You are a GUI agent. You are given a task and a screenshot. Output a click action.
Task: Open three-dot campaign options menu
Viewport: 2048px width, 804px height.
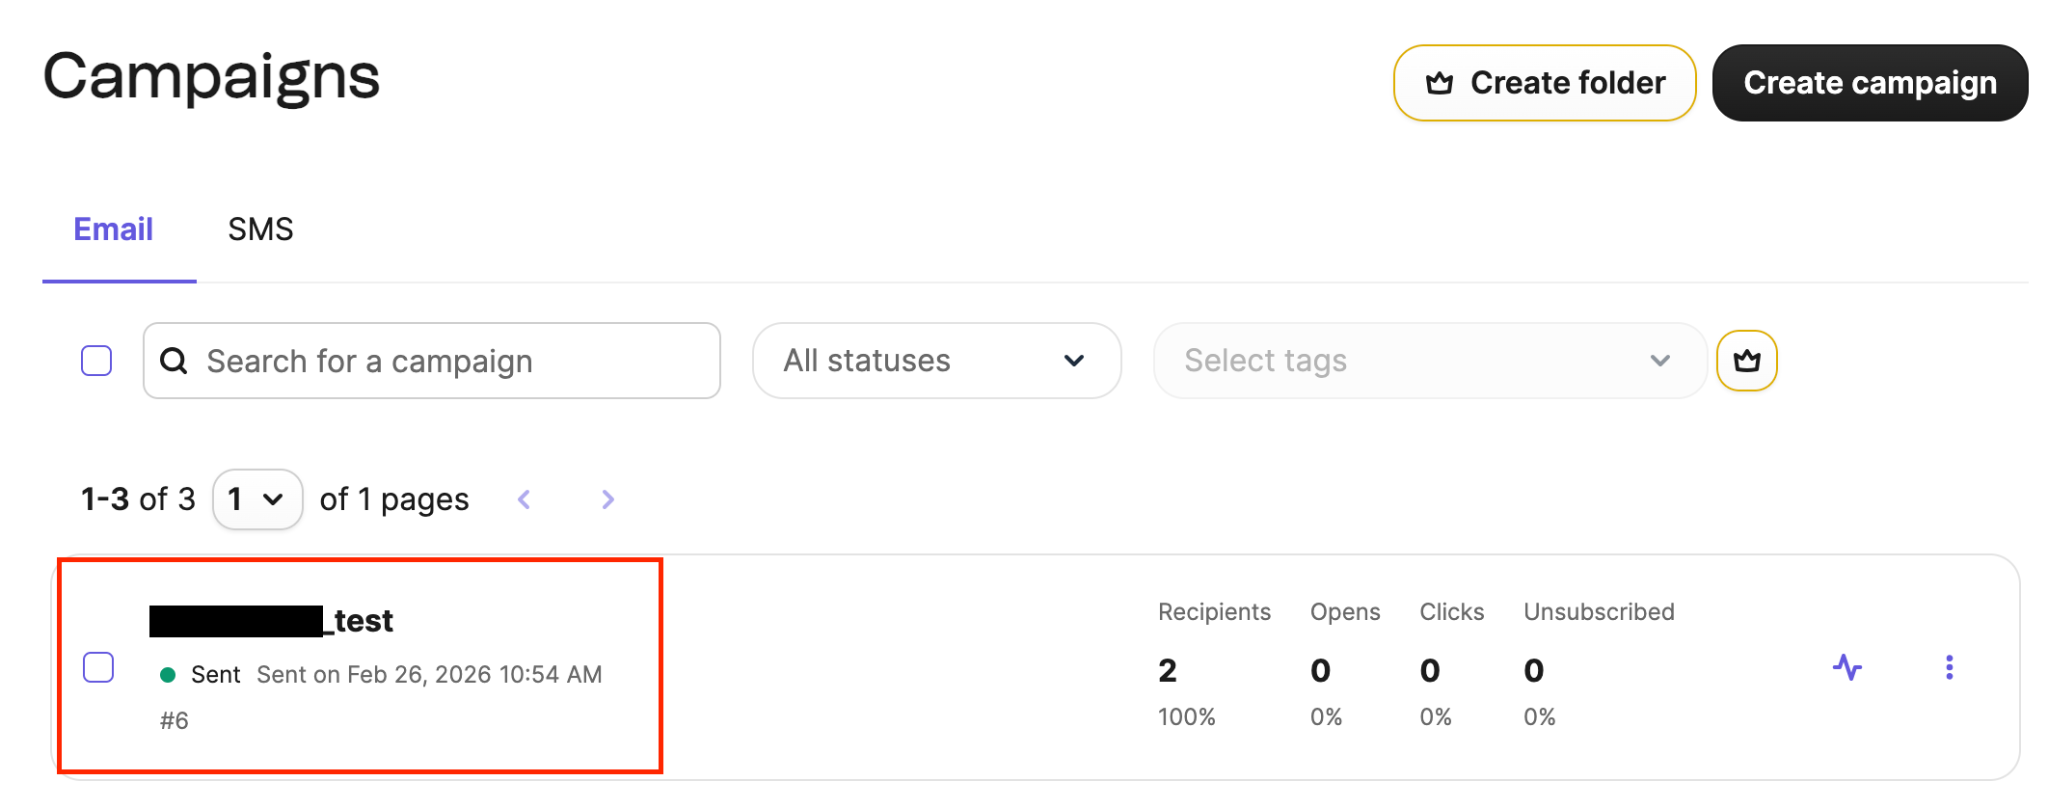click(1949, 667)
